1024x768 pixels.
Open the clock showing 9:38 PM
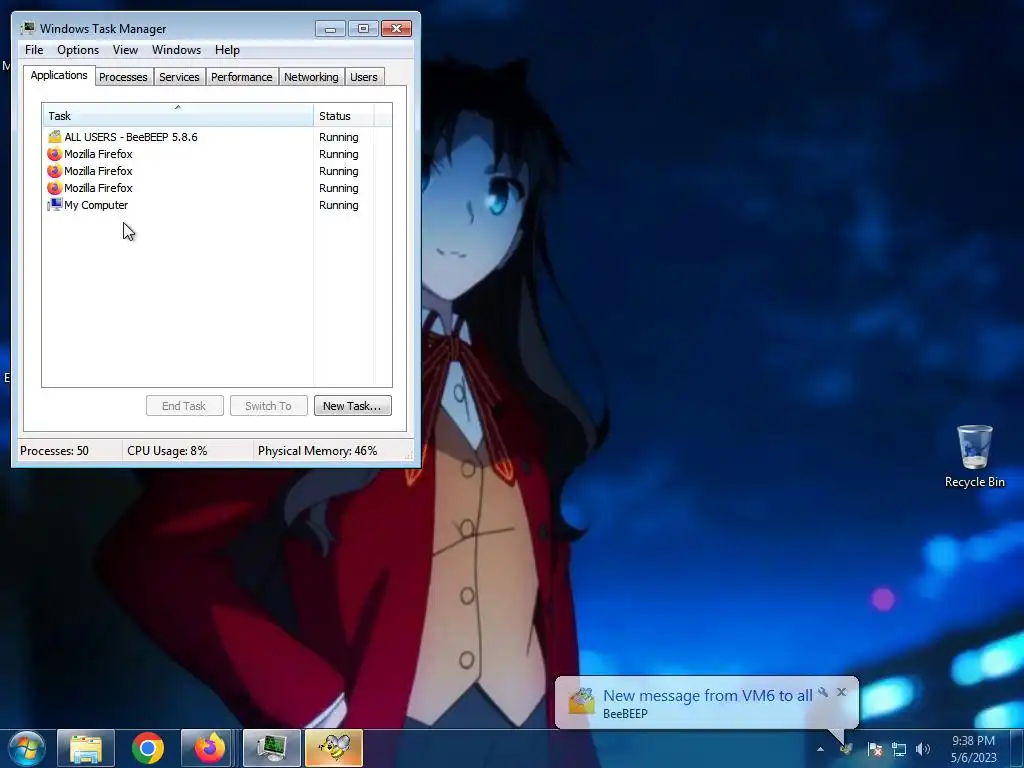tap(973, 749)
